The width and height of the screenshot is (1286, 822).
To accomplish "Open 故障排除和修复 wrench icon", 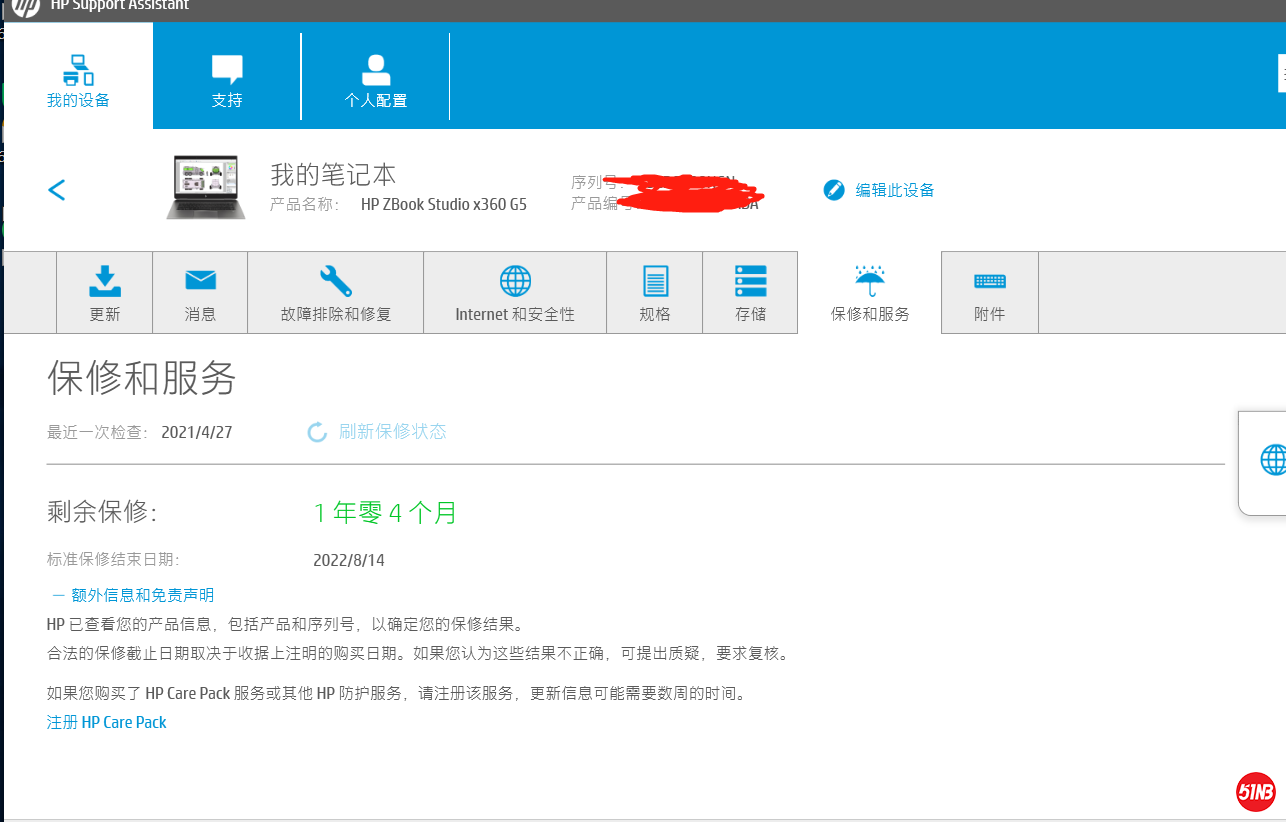I will pyautogui.click(x=335, y=281).
